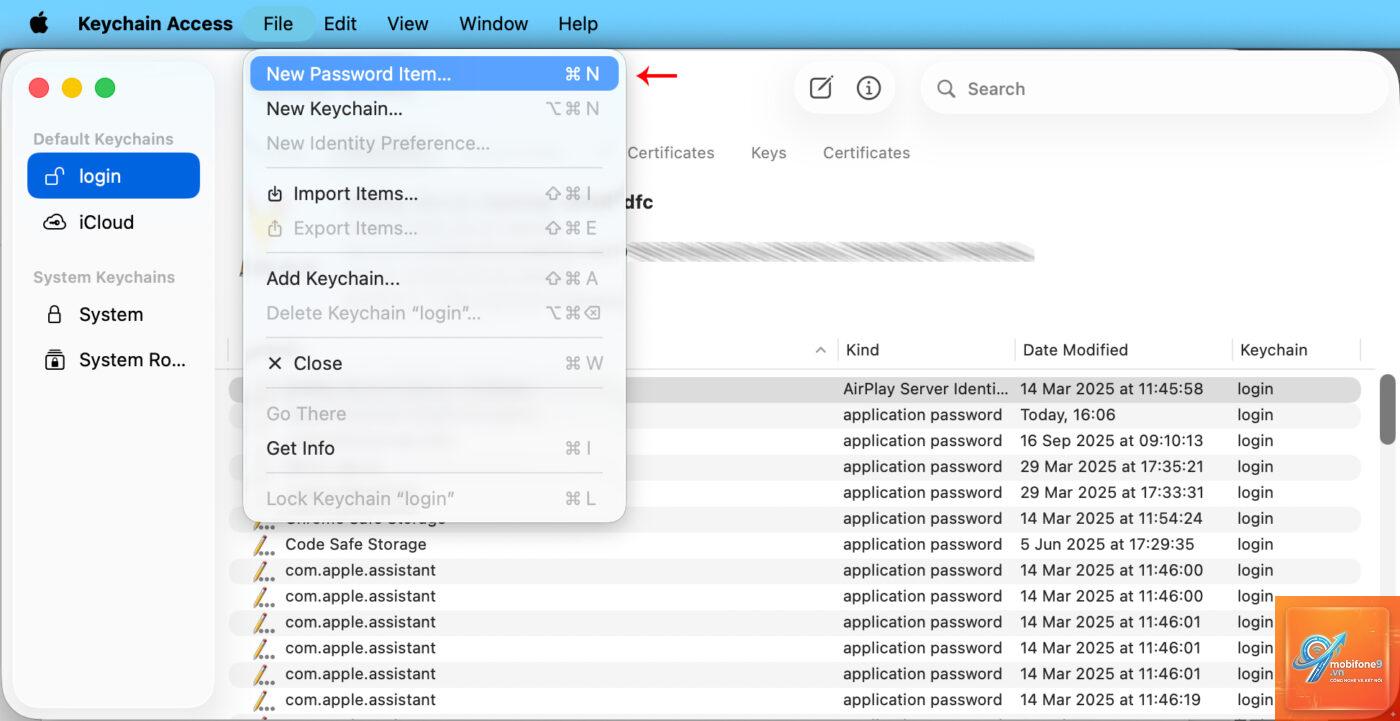Click the iCloud cloud-lock icon
The image size is (1400, 721).
[x=55, y=222]
